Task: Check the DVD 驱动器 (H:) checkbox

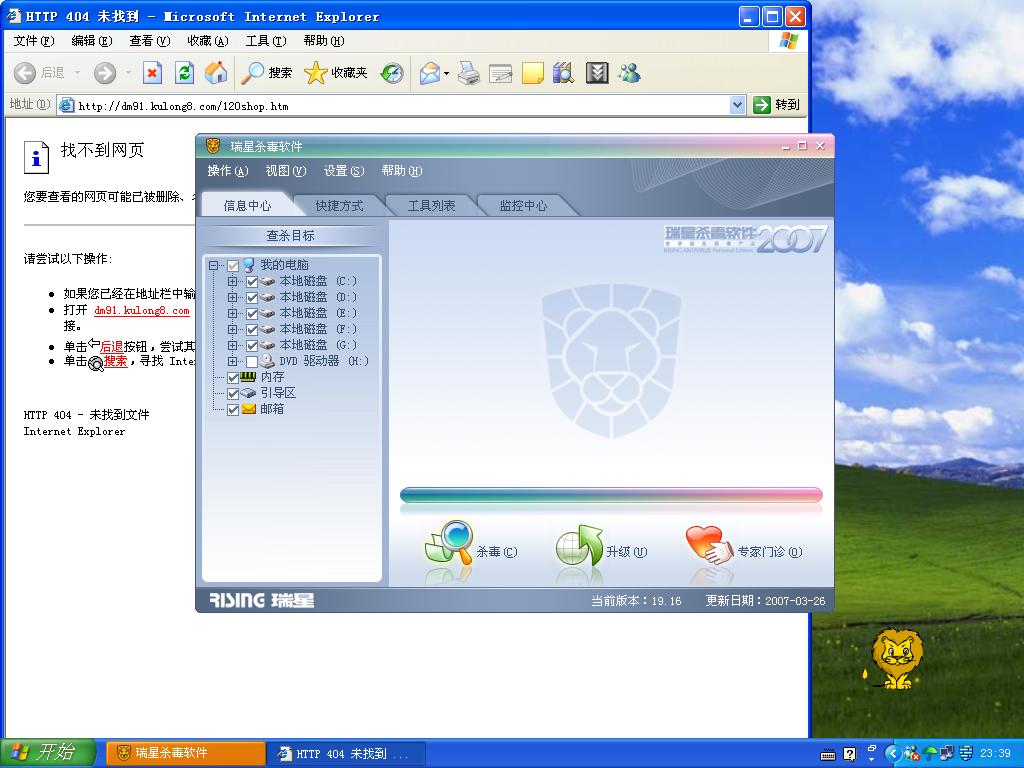Action: [x=252, y=361]
